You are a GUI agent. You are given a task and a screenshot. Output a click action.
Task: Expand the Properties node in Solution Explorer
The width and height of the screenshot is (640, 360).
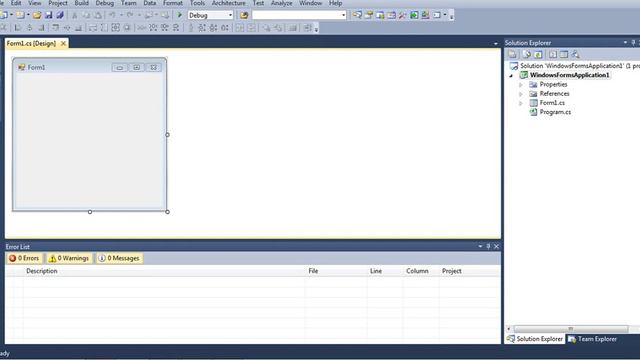[521, 85]
